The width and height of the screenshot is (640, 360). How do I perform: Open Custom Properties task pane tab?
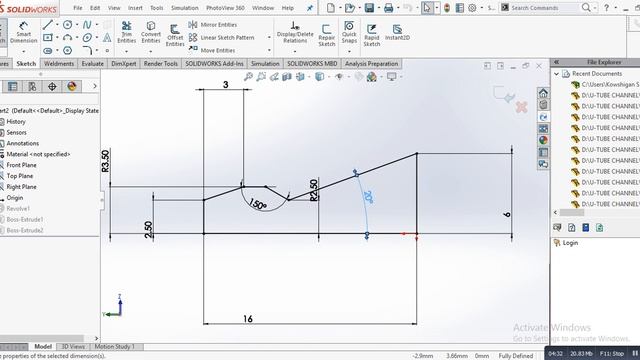point(543,152)
